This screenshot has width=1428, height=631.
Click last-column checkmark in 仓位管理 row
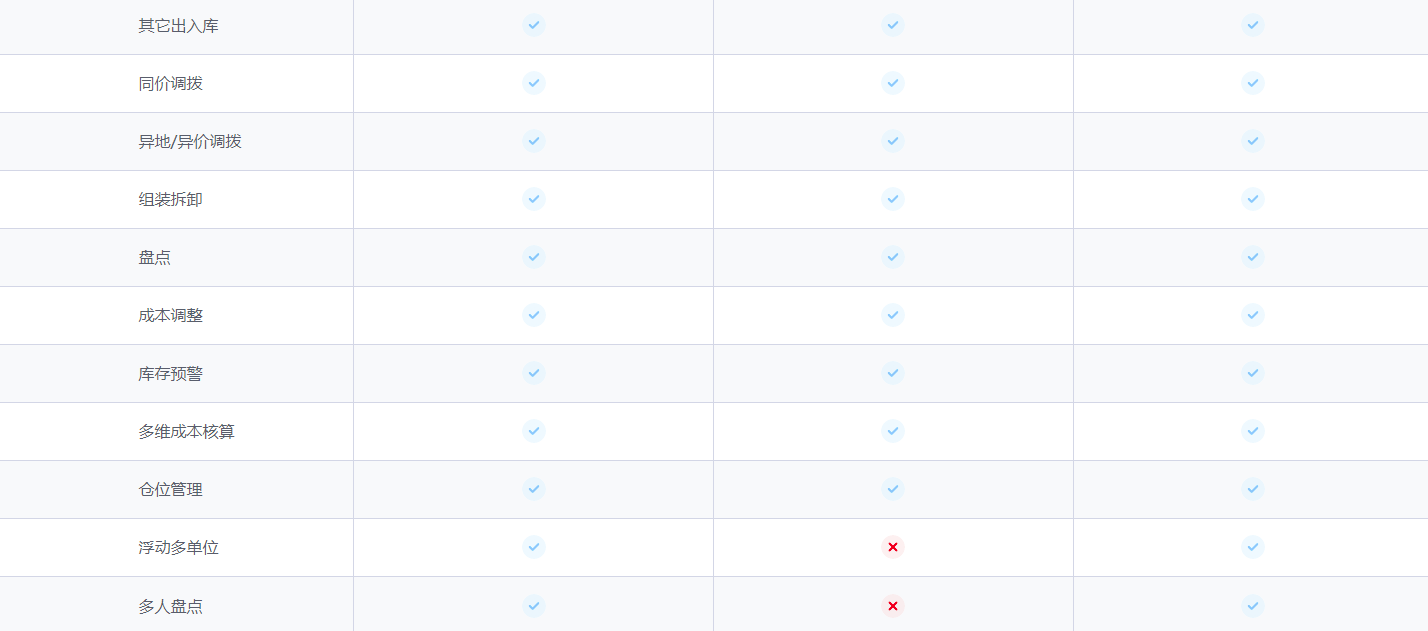click(x=1253, y=489)
